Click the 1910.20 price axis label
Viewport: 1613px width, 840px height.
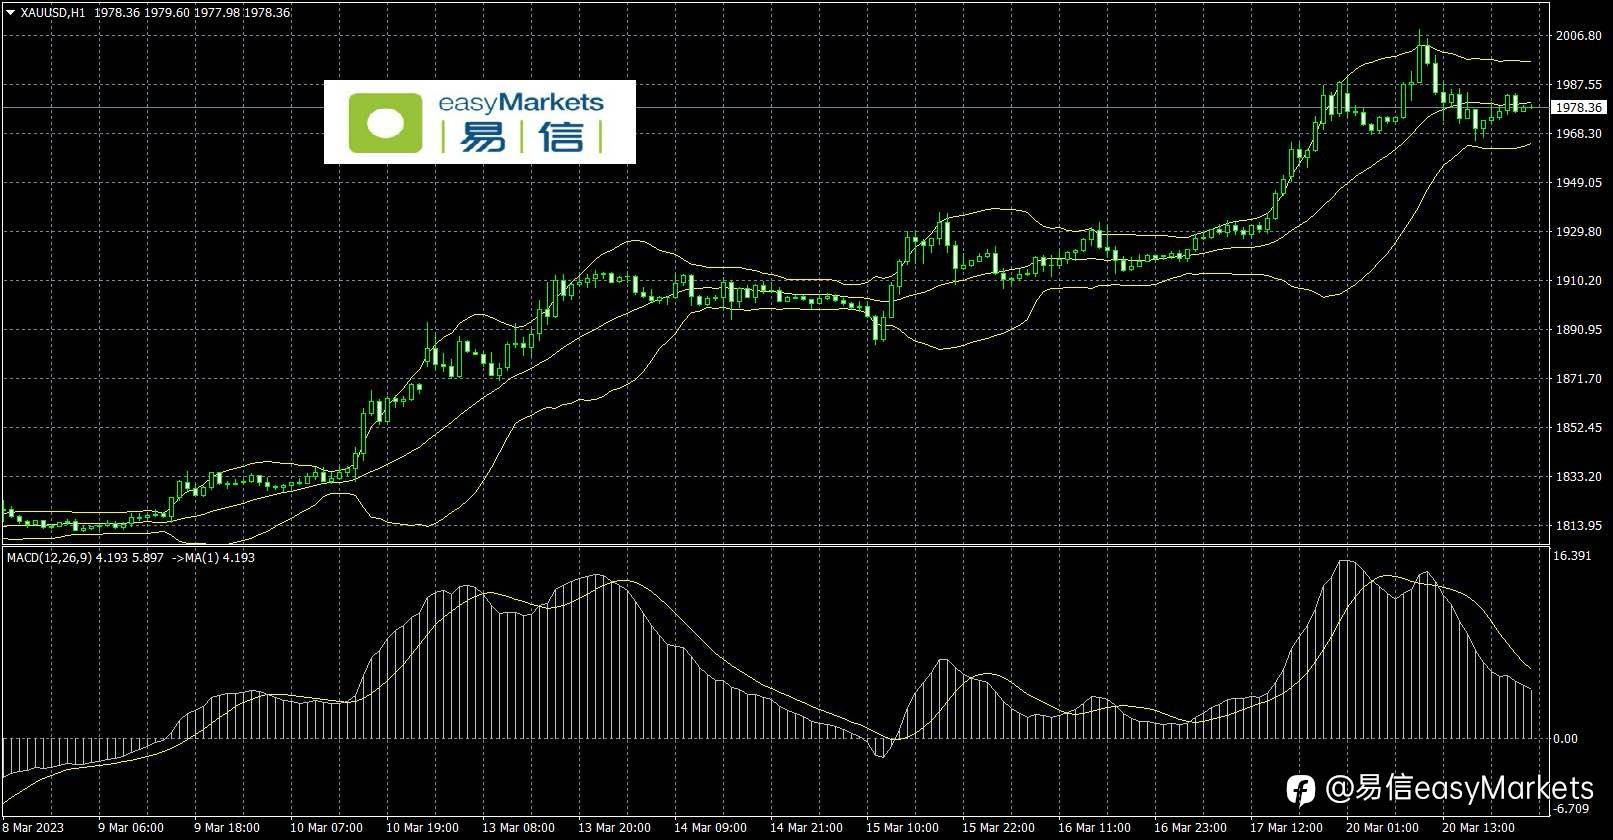point(1579,280)
